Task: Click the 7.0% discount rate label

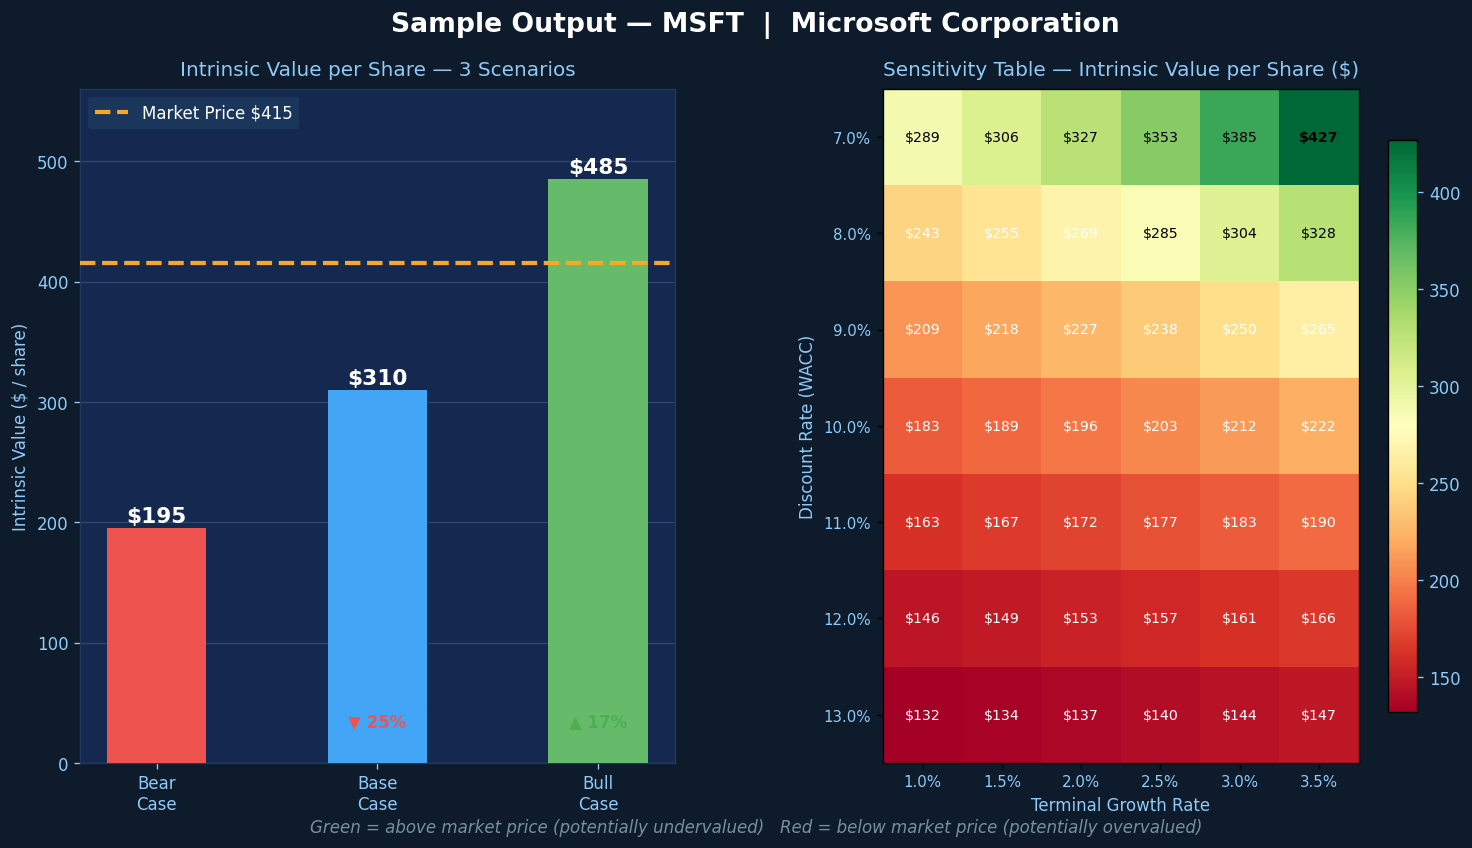Action: coord(851,138)
